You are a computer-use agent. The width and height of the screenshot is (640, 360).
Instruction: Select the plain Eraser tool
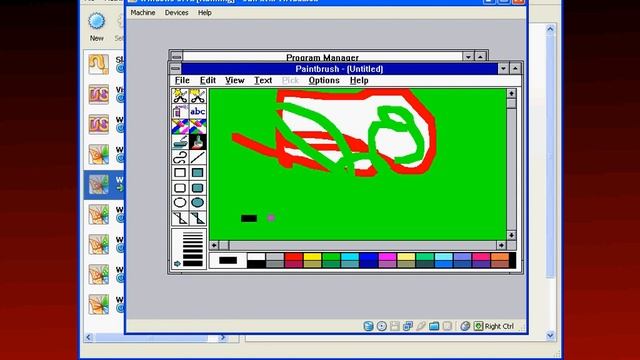[198, 127]
